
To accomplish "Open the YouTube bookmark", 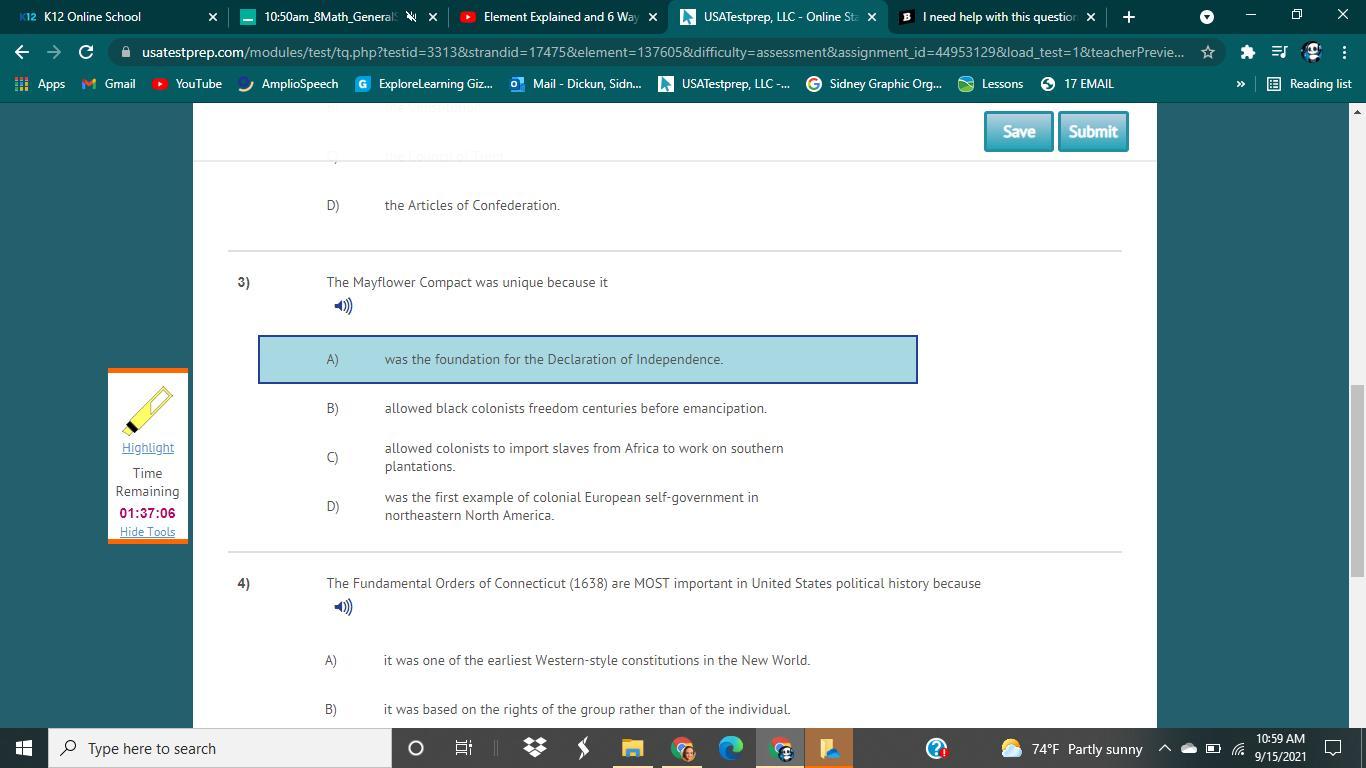I will click(187, 84).
